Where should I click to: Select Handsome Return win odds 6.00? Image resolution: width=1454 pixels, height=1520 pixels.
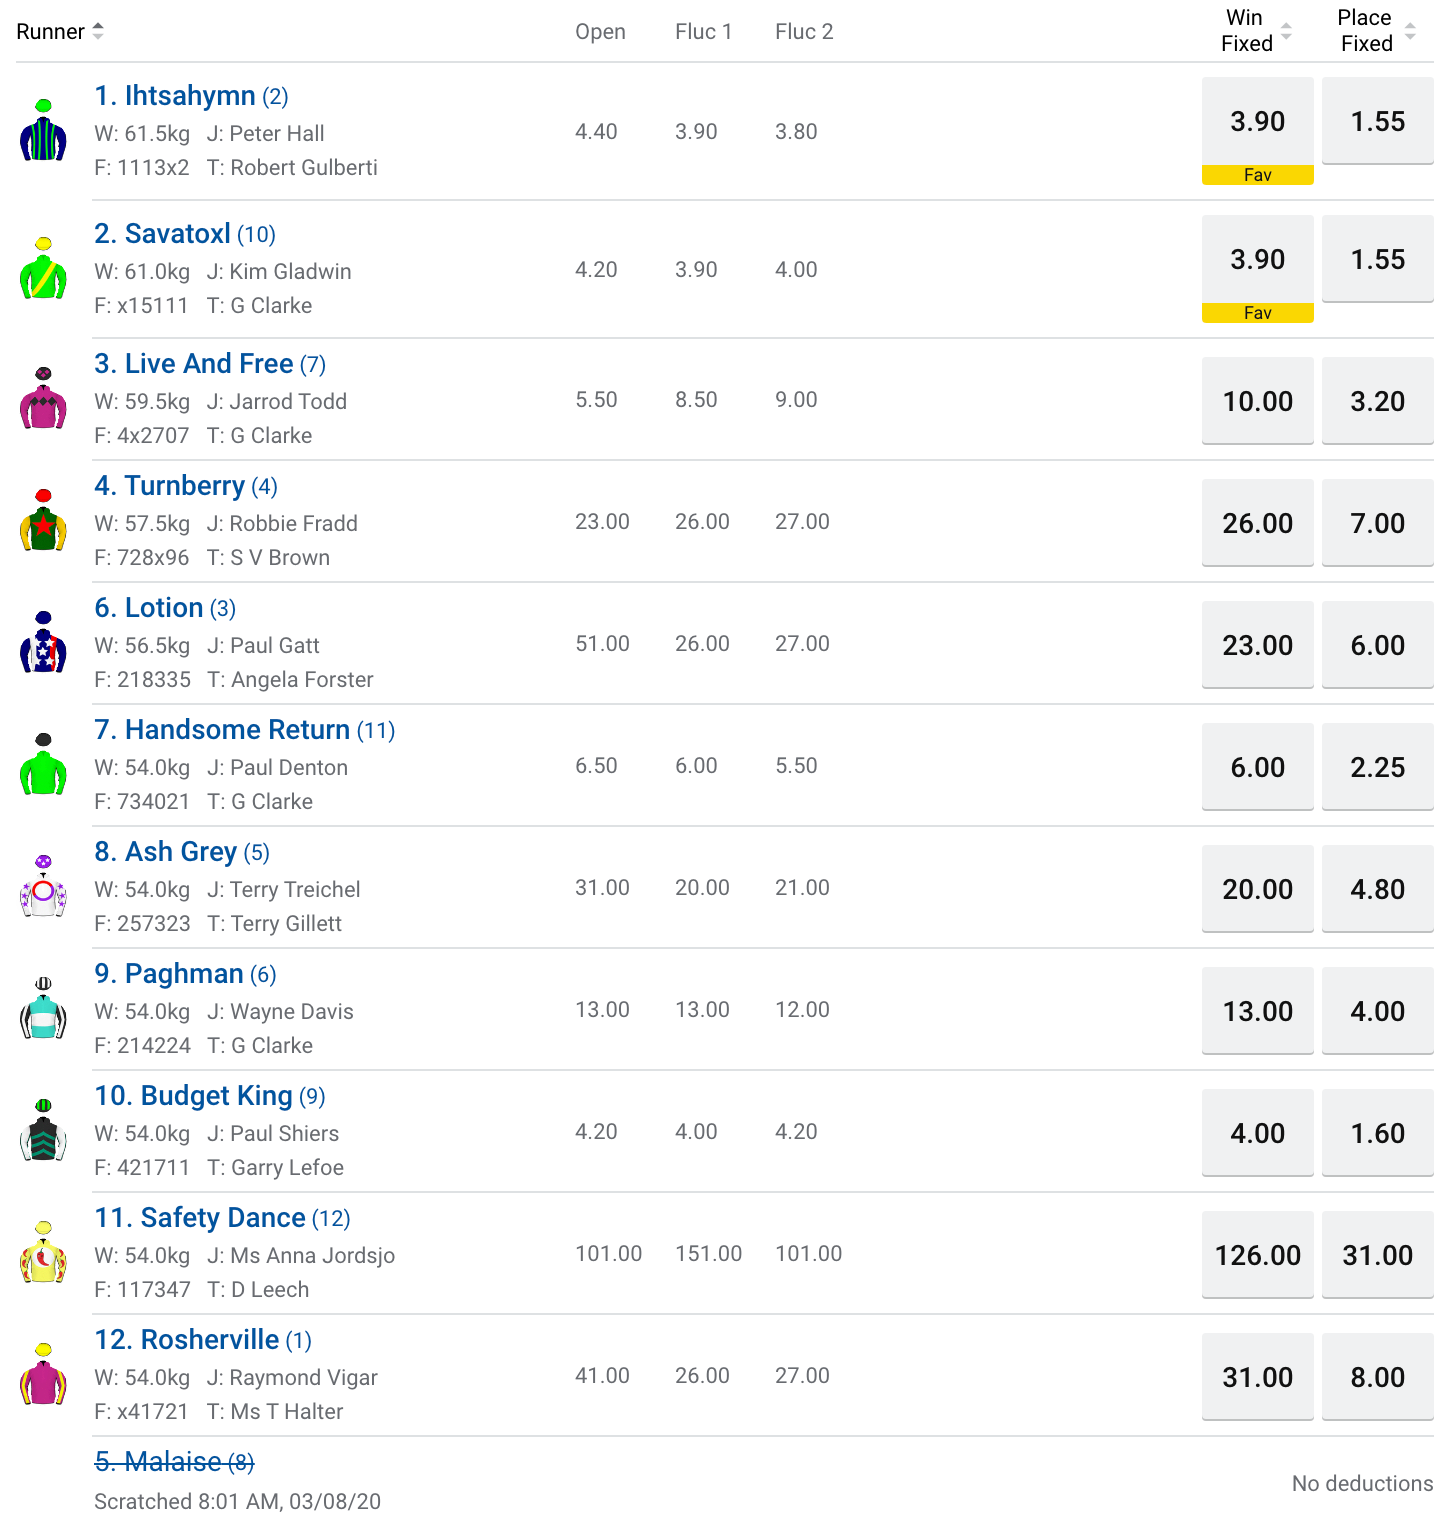point(1258,767)
